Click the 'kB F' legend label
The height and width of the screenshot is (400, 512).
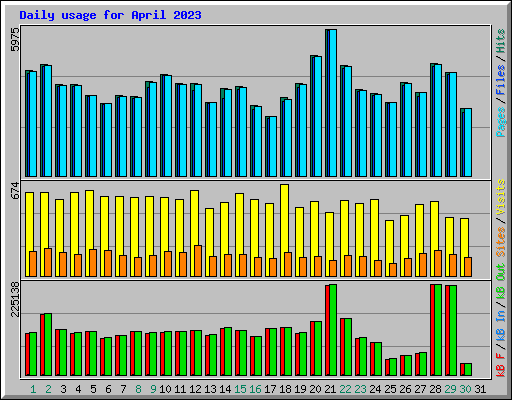[501, 365]
